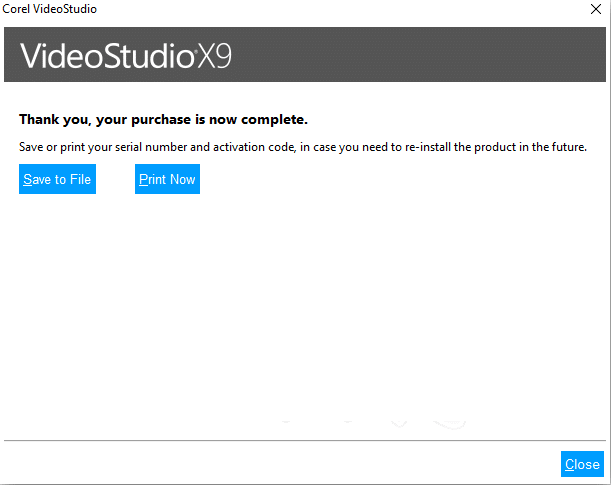Screen dimensions: 611x485
Task: Print the serial number with Print Now
Action: pyautogui.click(x=167, y=179)
